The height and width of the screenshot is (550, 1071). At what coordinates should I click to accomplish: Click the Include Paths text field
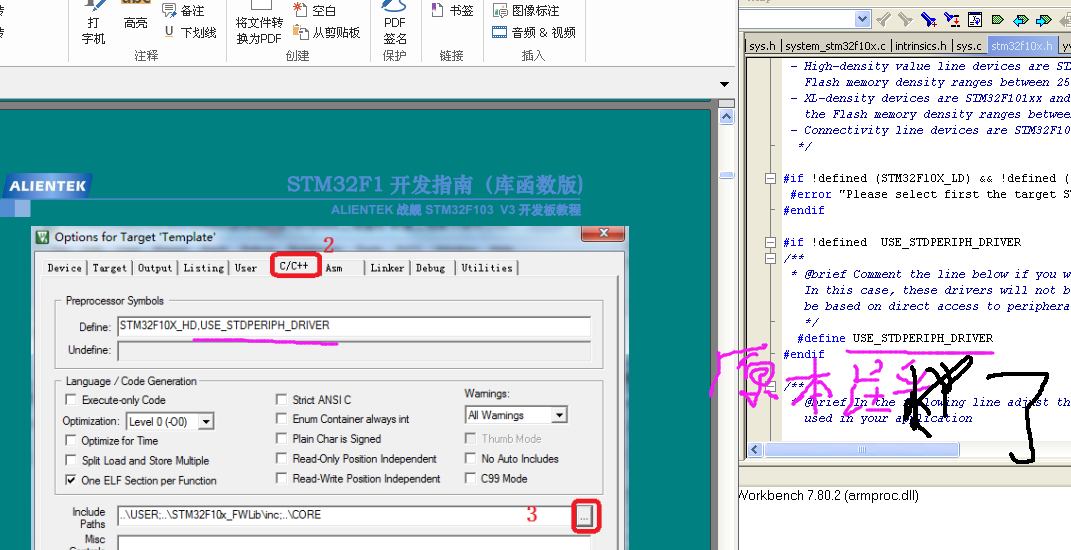(344, 515)
